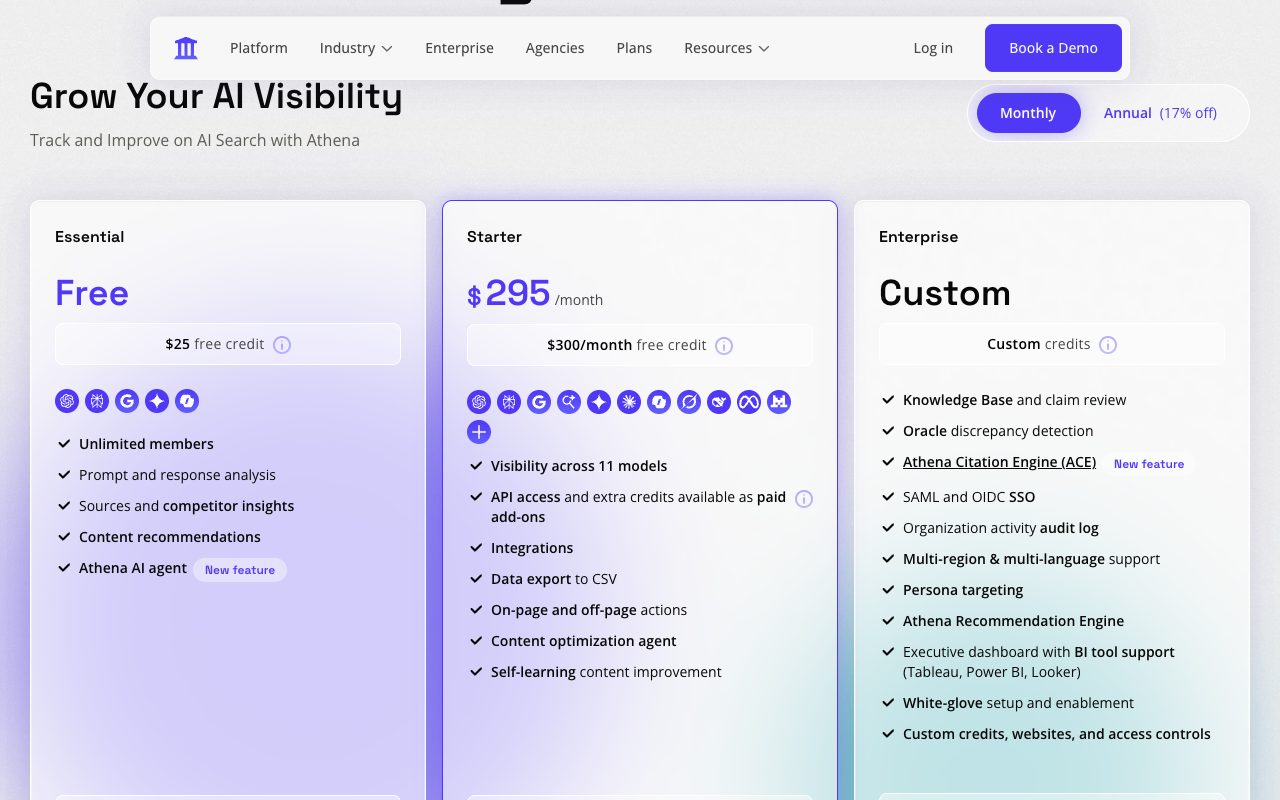The image size is (1280, 800).
Task: Open the Athena Citation Engine (ACE) link
Action: point(999,462)
